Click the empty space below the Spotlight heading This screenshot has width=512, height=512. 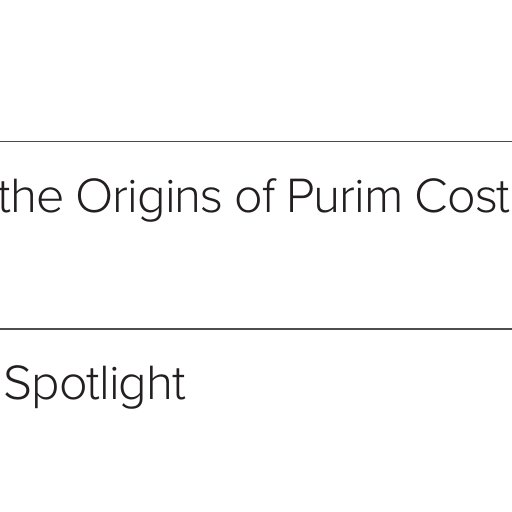(256, 462)
